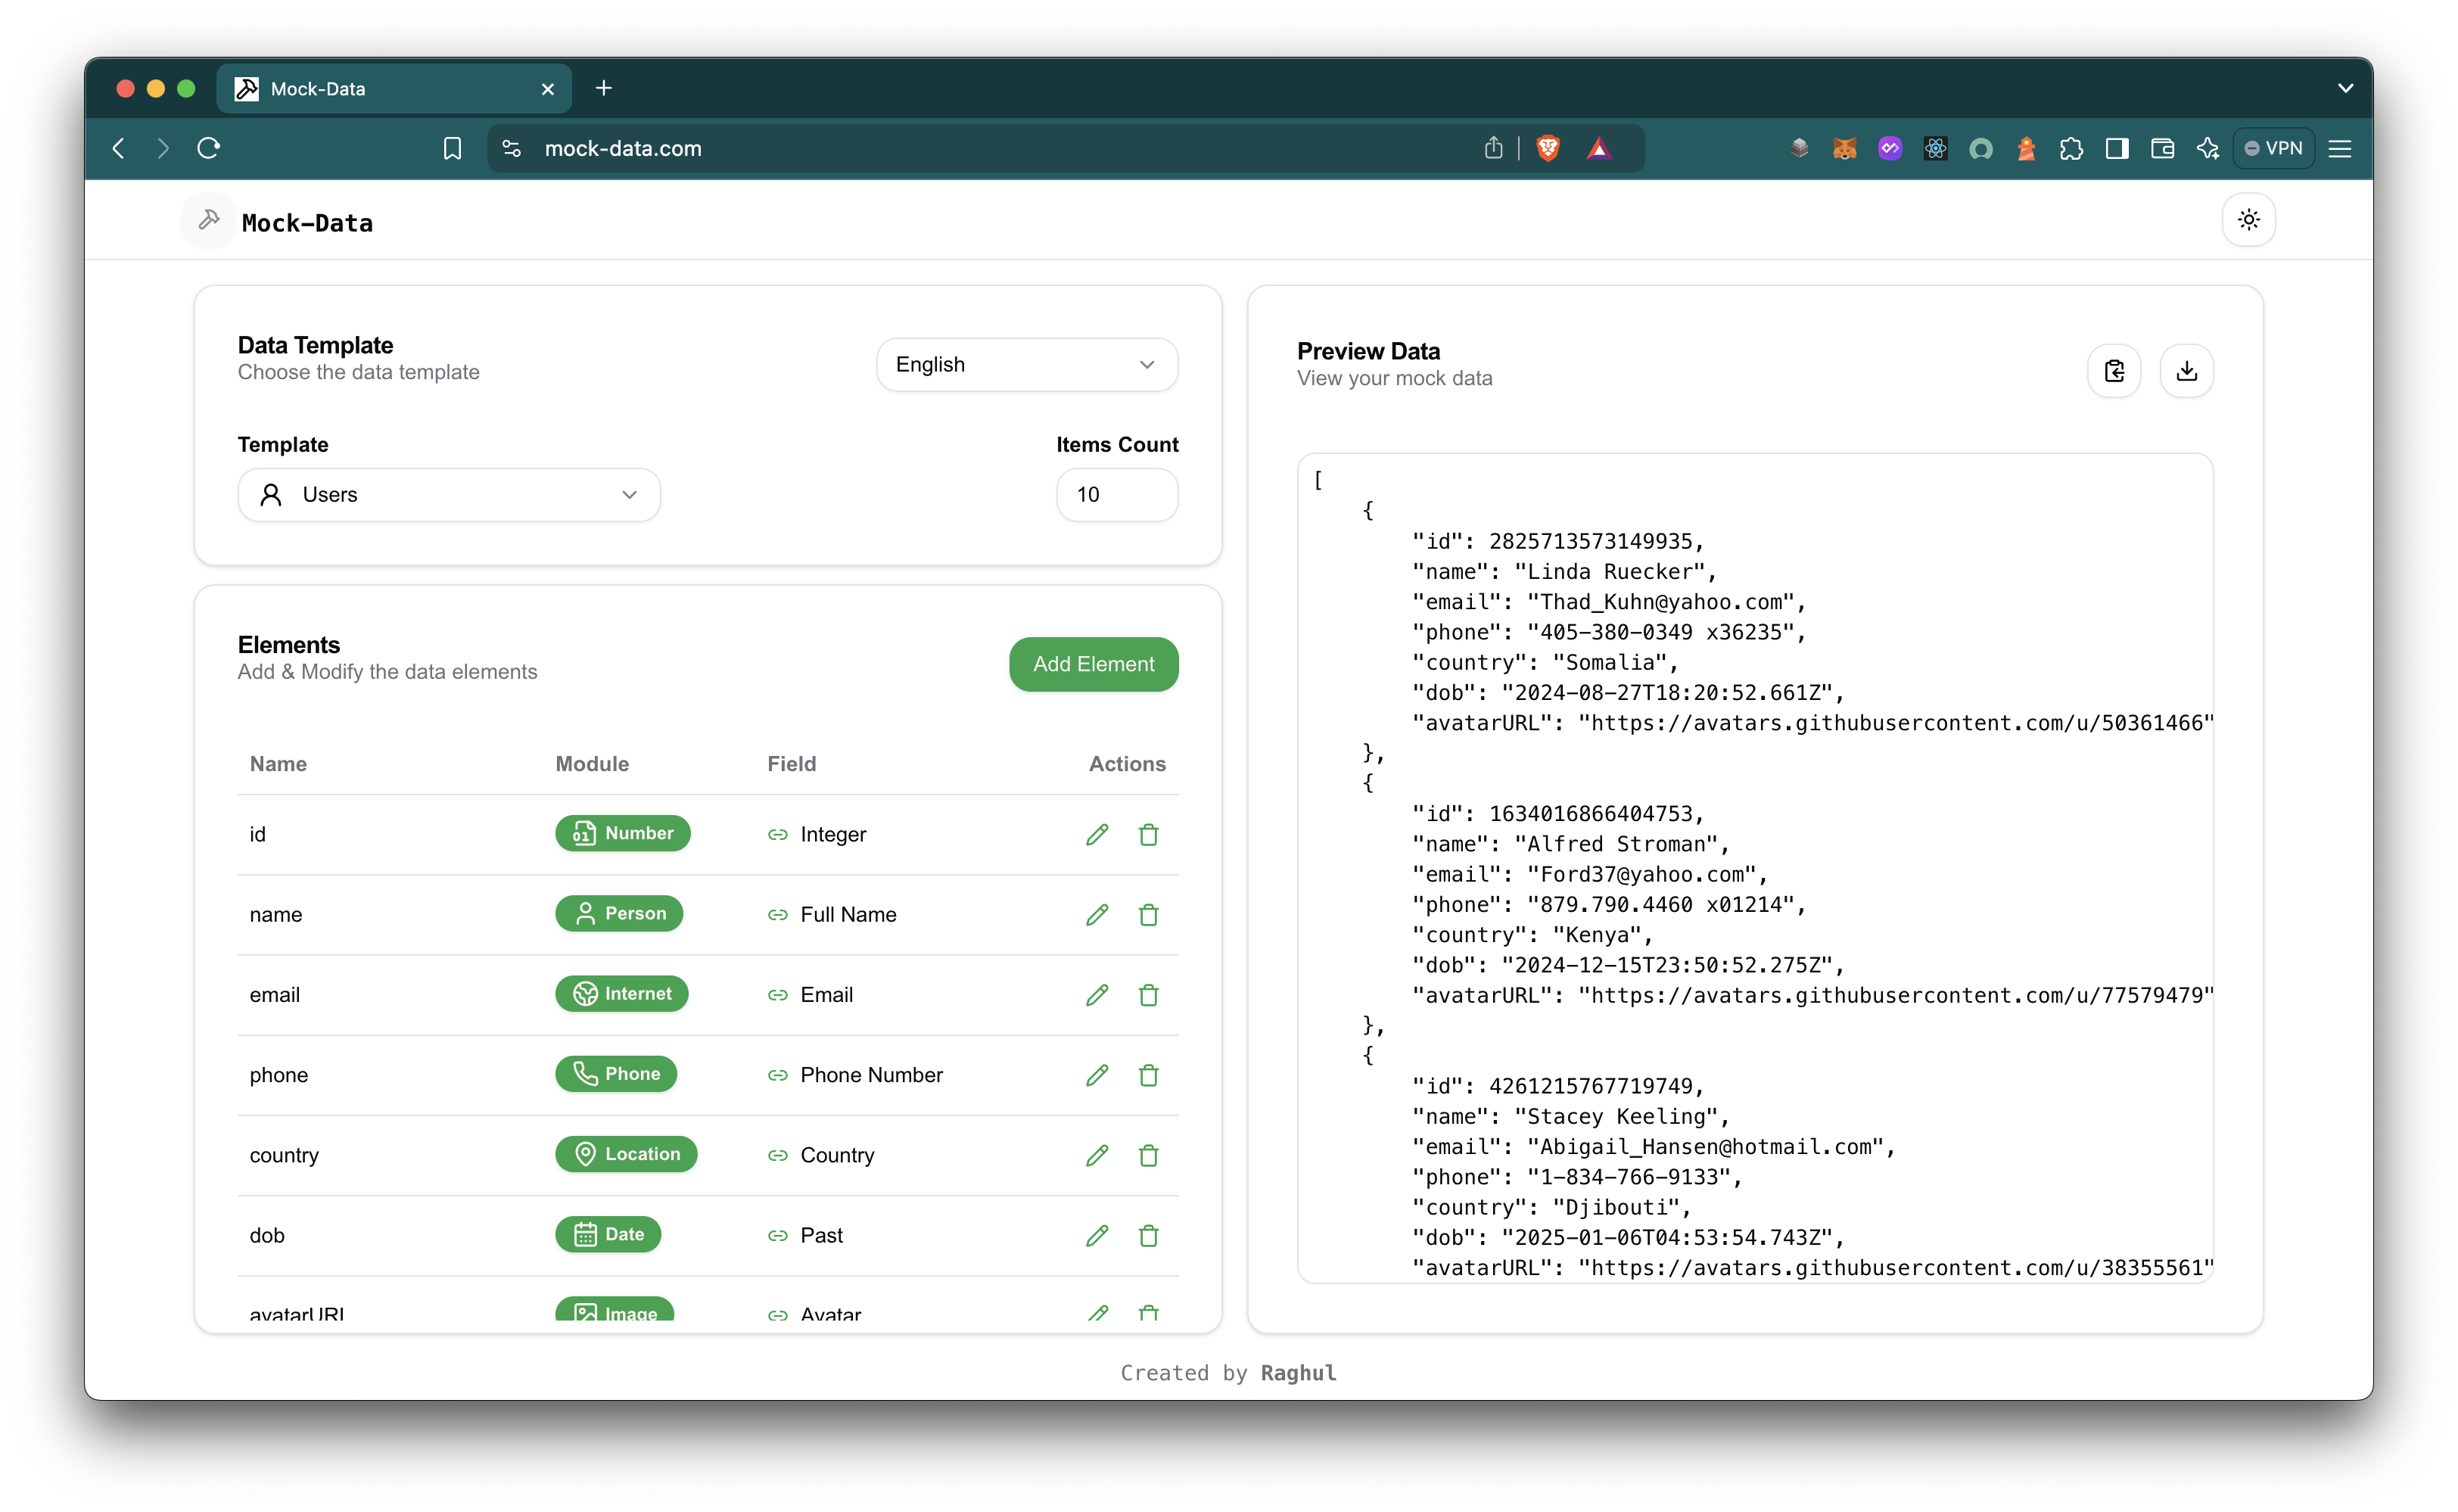Click the Phone module badge
The width and height of the screenshot is (2458, 1512).
click(x=616, y=1074)
